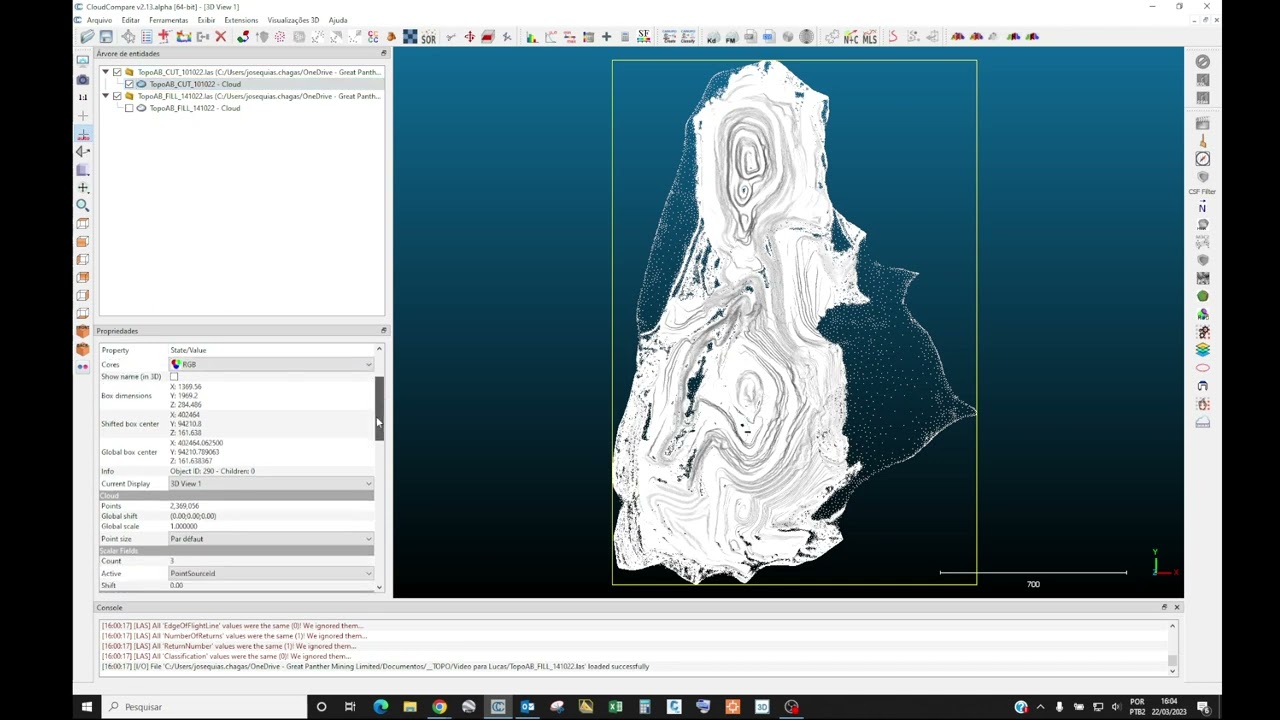Click the N+C toolbar icon
The width and height of the screenshot is (1280, 720).
[x=851, y=37]
